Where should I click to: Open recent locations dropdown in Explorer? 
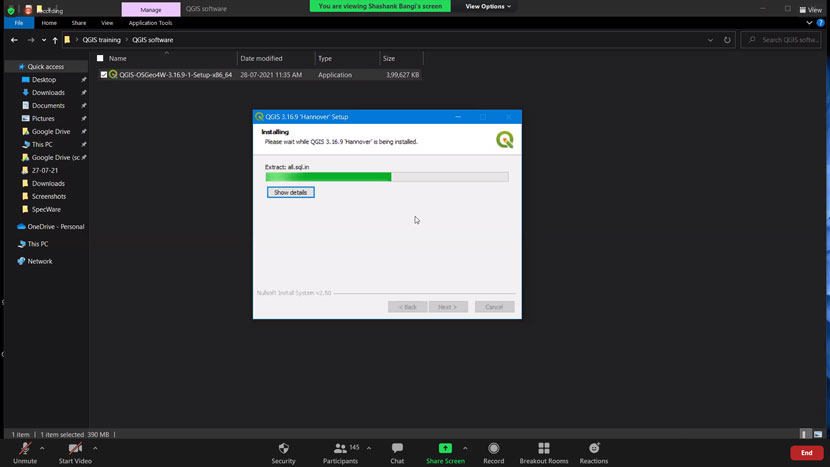pos(44,40)
